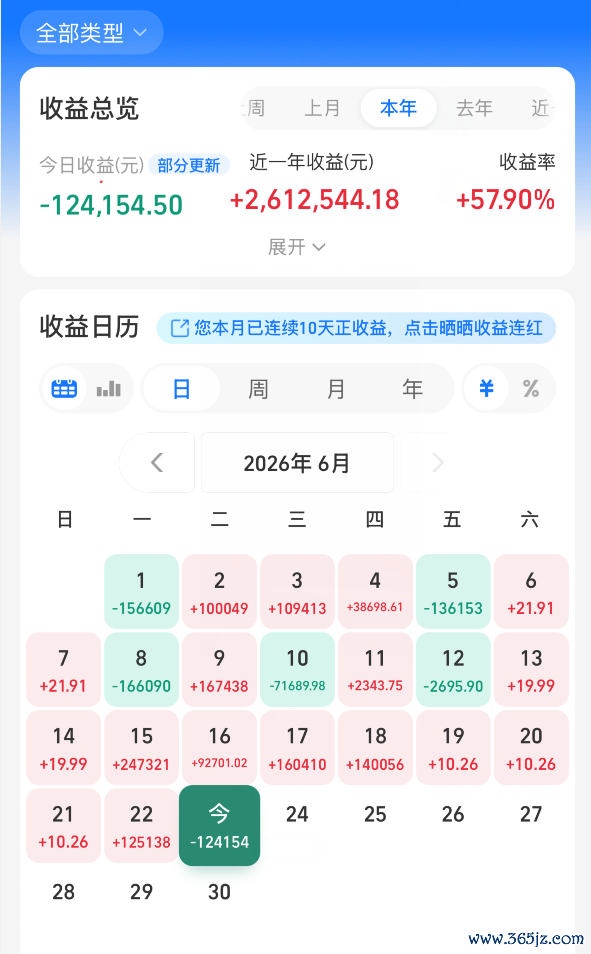Switch calendar granularity to 月
Screen dimensions: 591x954
[x=335, y=388]
